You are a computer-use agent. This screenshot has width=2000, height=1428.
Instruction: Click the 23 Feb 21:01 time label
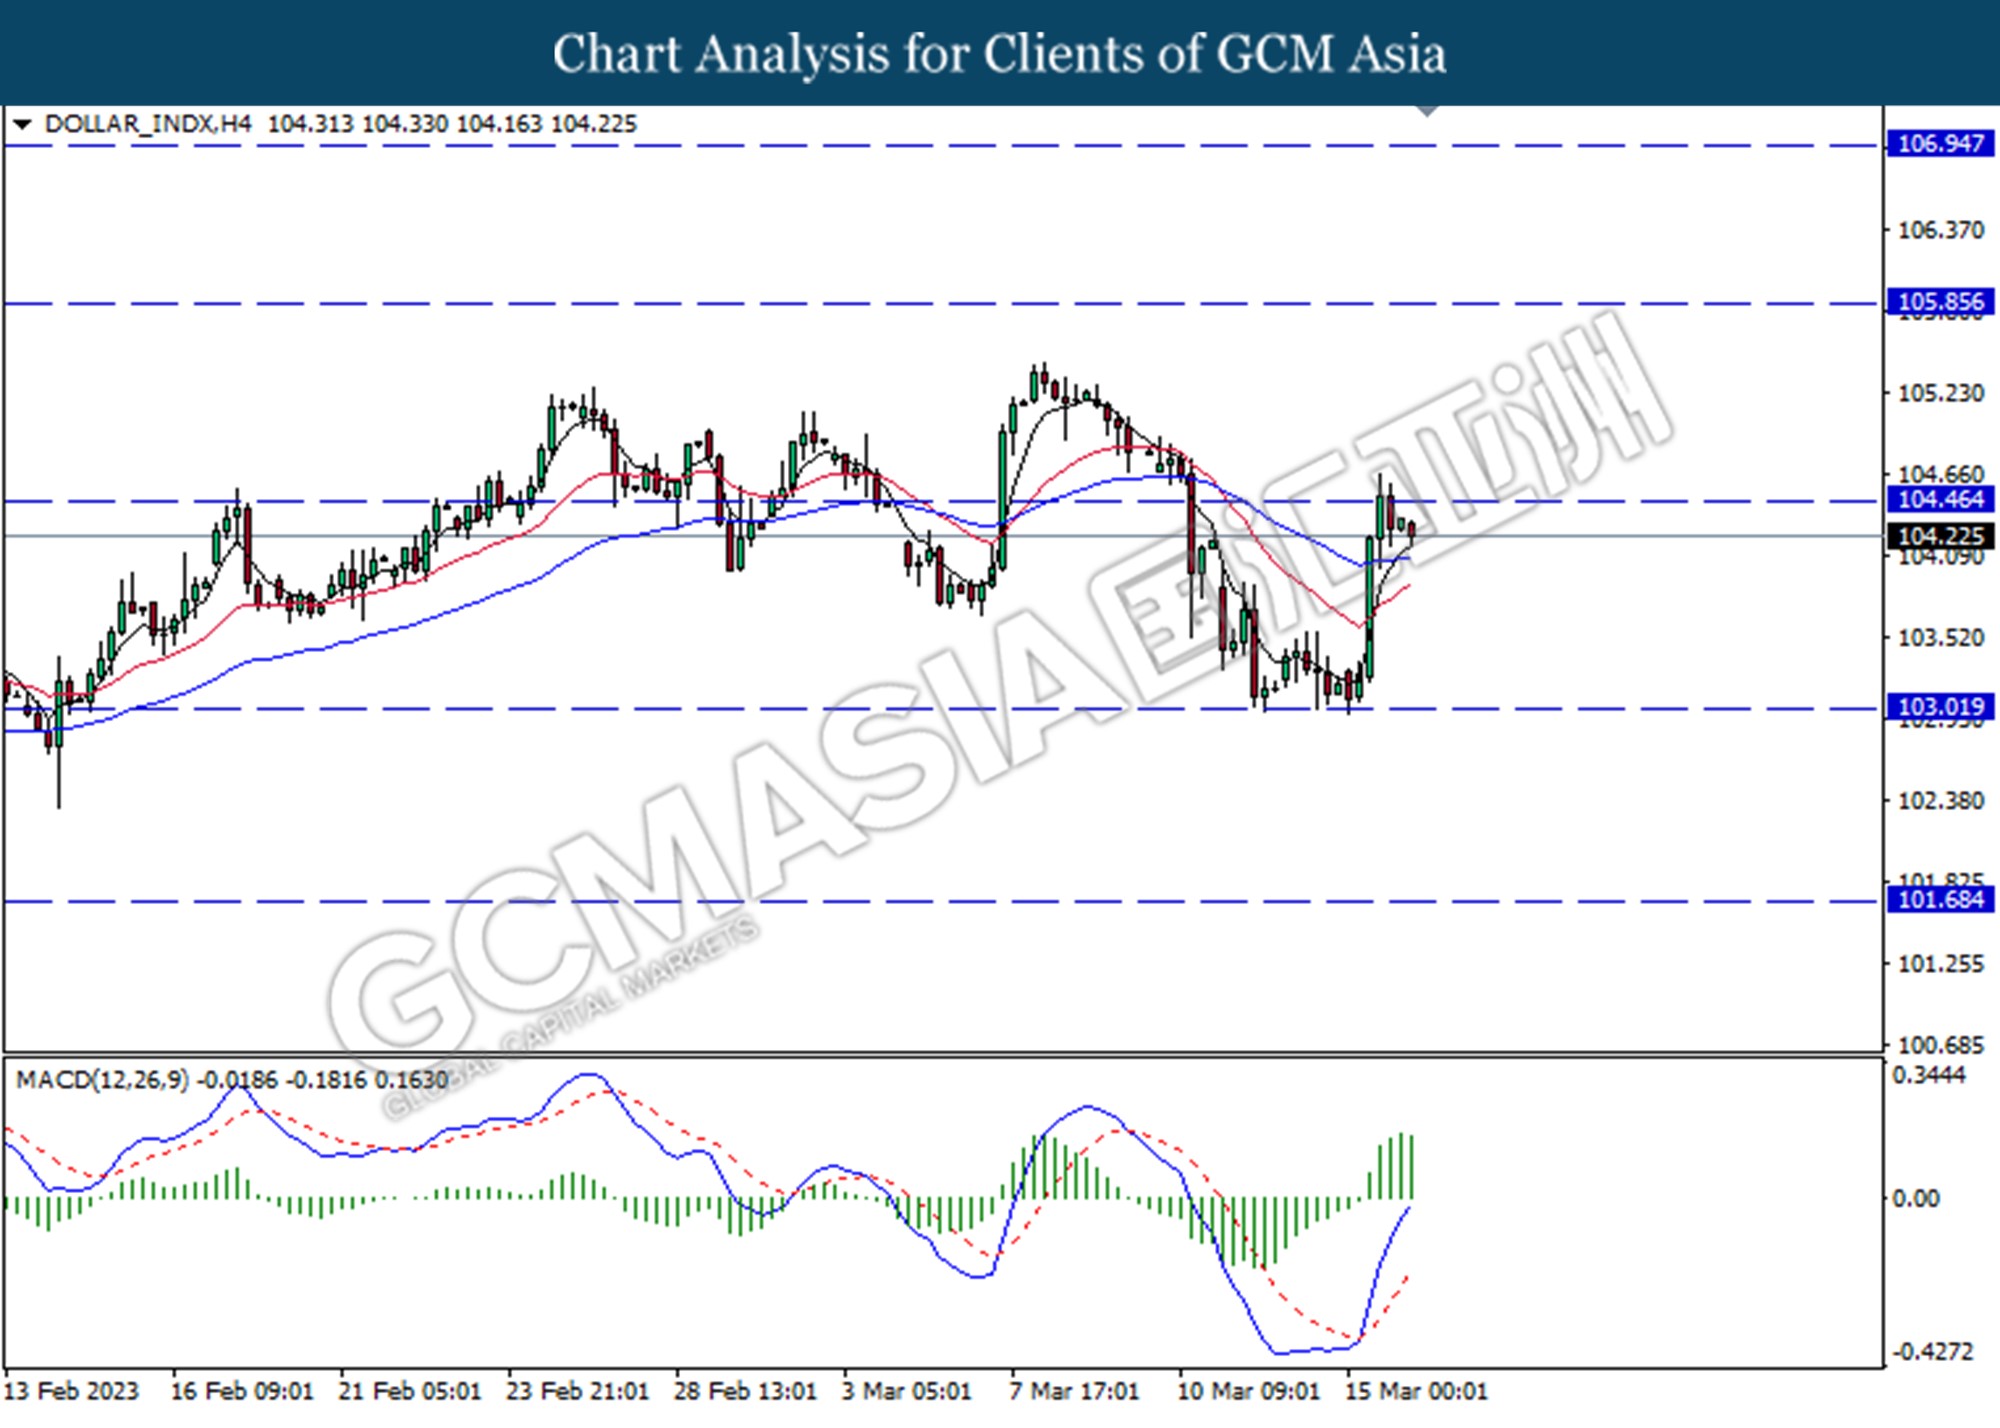[x=578, y=1391]
